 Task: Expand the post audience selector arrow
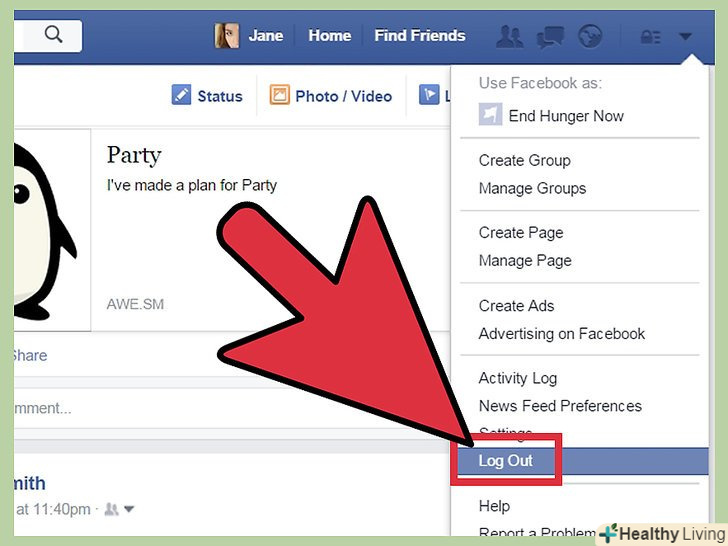pos(129,509)
